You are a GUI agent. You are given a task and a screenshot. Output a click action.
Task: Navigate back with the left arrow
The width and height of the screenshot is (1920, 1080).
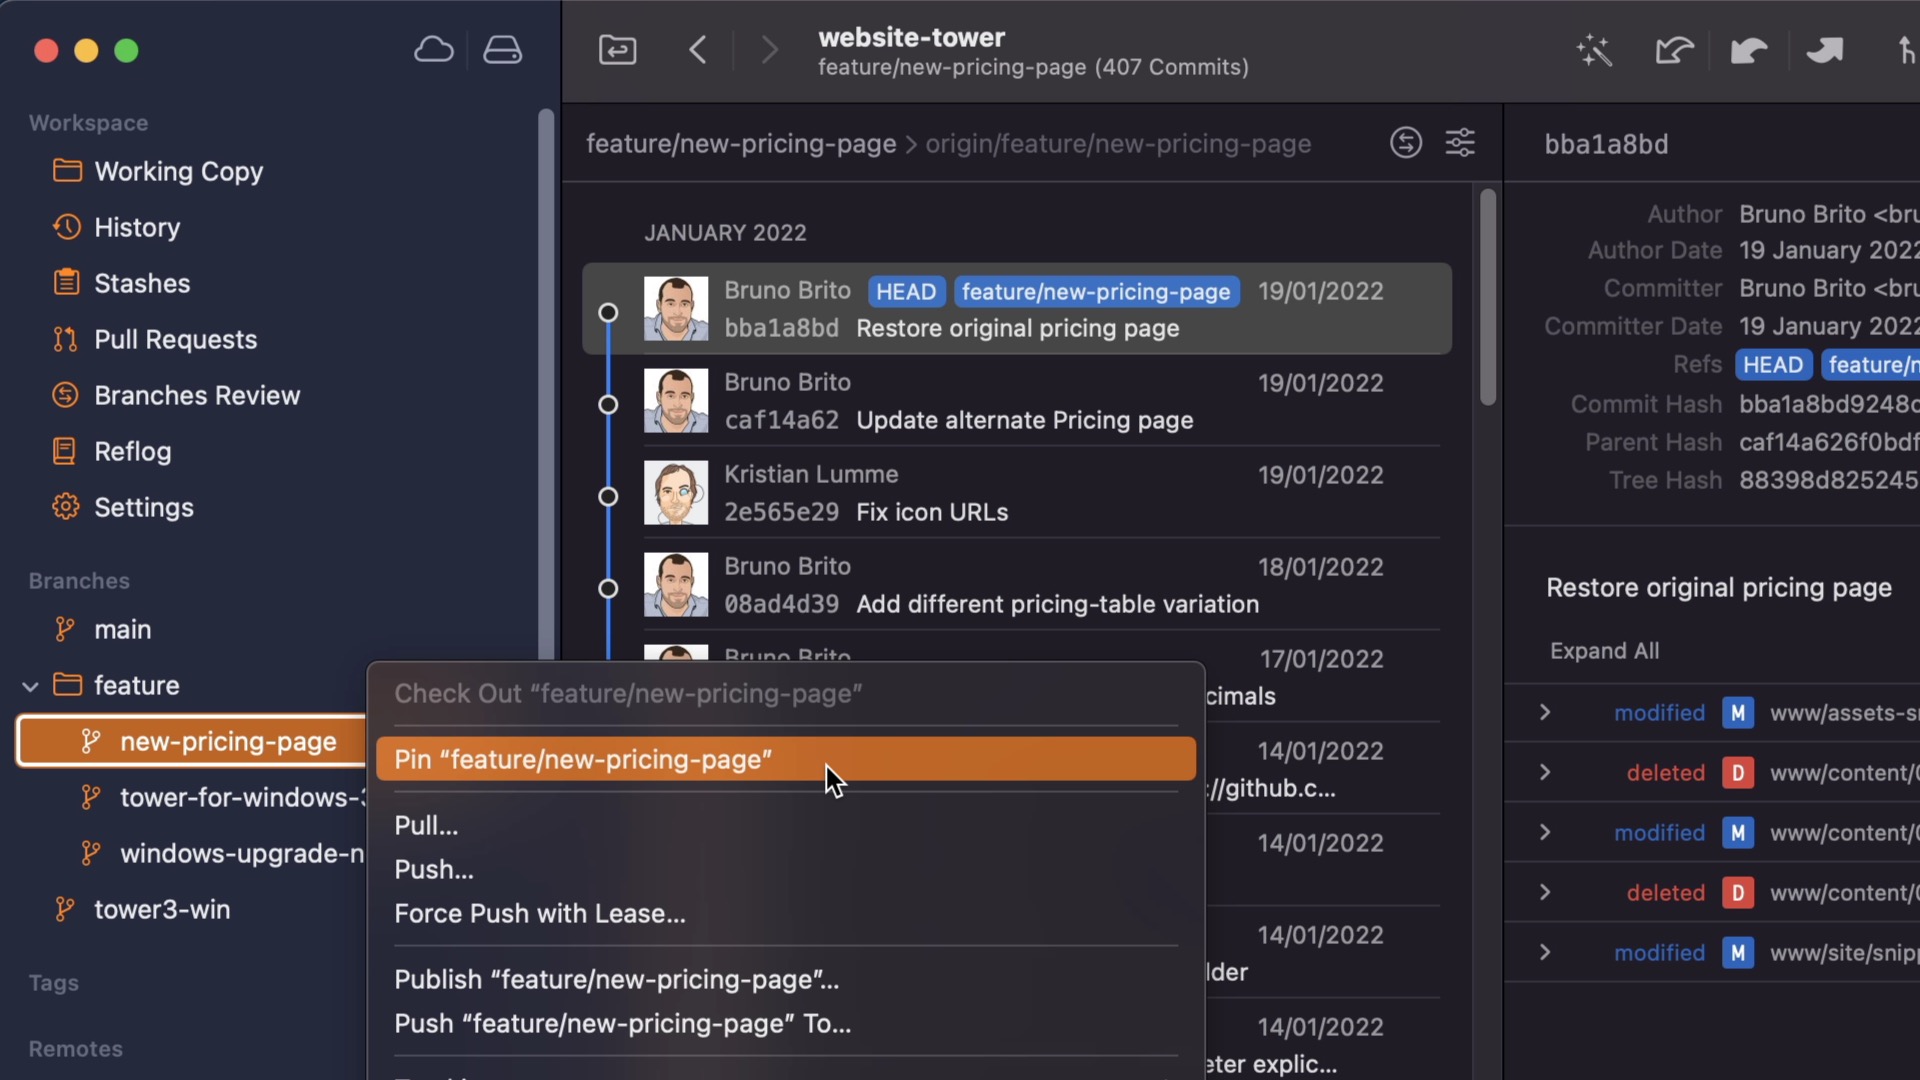(698, 49)
